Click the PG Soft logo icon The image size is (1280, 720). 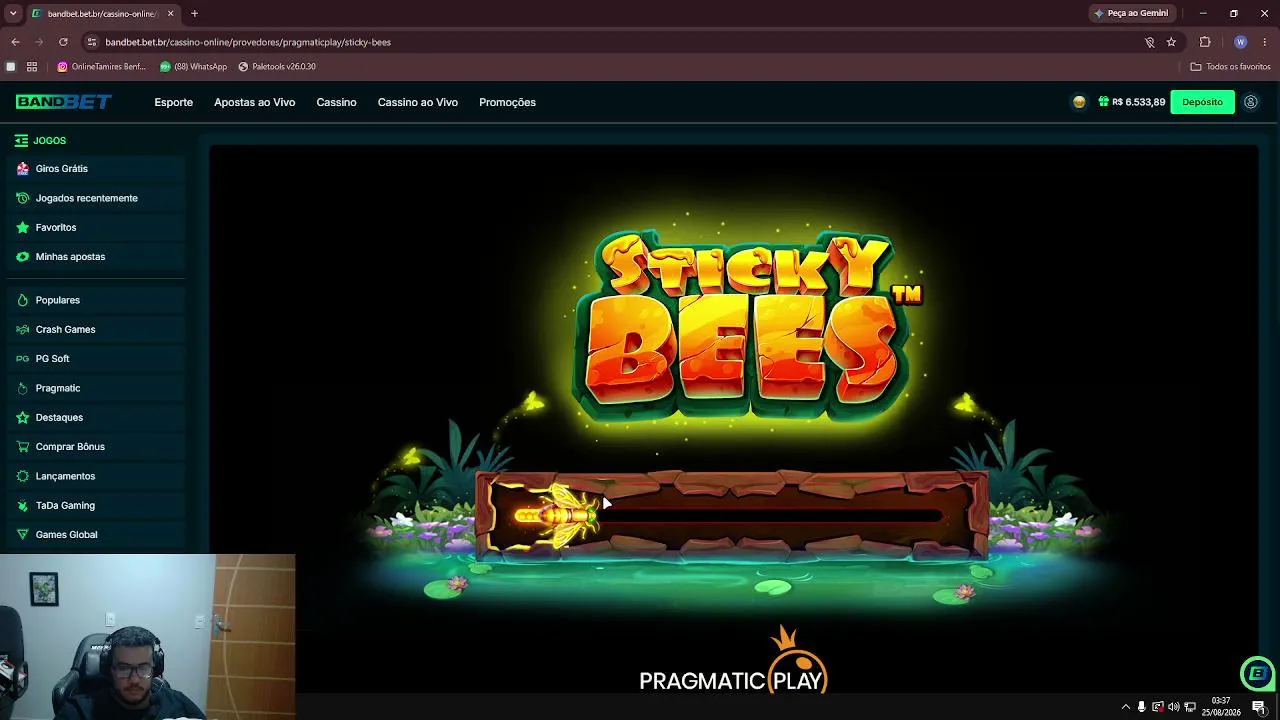click(x=22, y=359)
